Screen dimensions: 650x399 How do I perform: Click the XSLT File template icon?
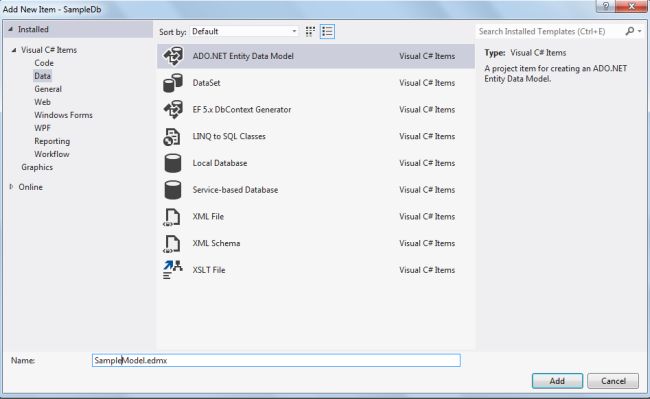[172, 270]
